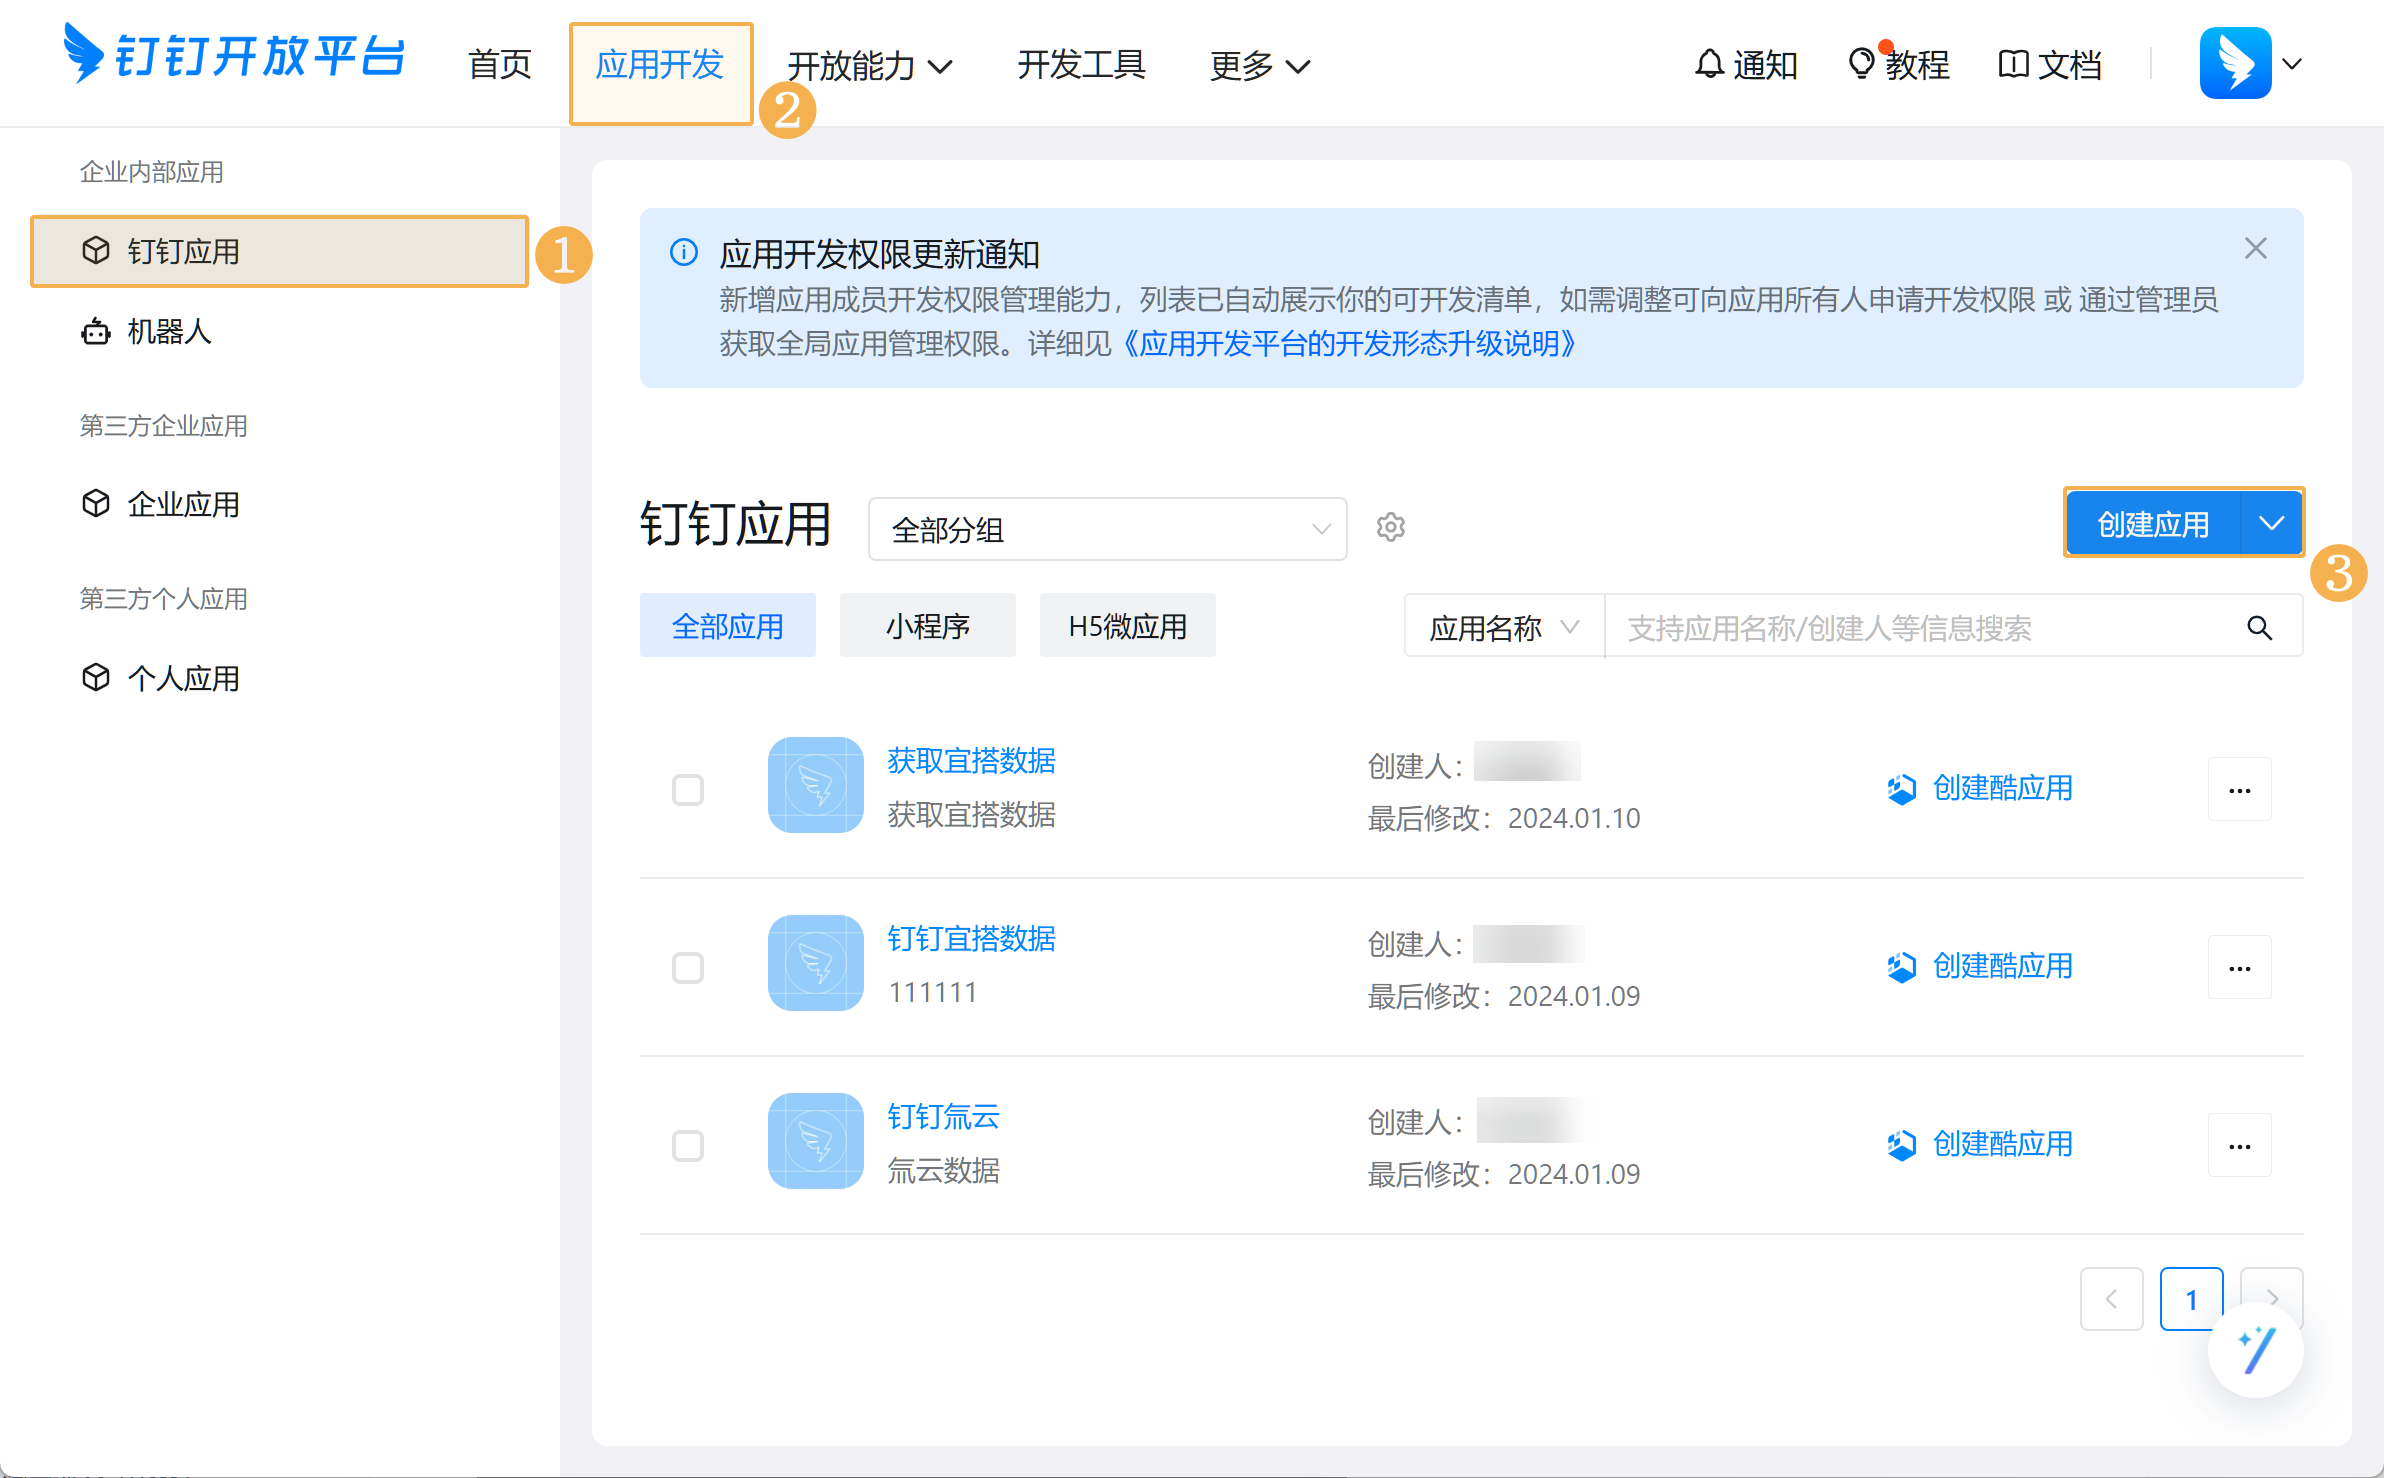2384x1478 pixels.
Task: Expand the 创建应用 button arrow
Action: [x=2272, y=523]
